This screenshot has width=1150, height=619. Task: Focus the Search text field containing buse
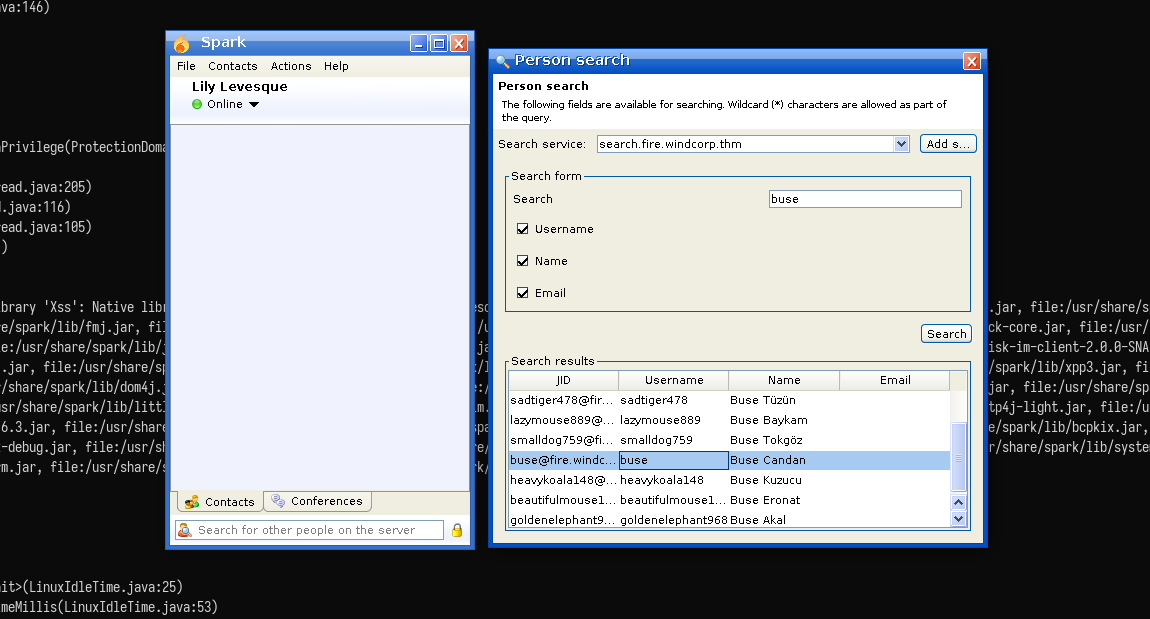pyautogui.click(x=865, y=199)
